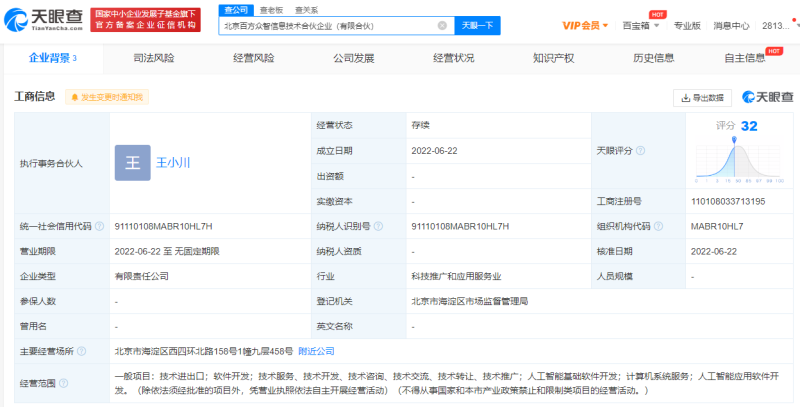Viewport: 800px width, 407px height.
Task: Click the help icon beside 组织机构代码
Action: pos(658,227)
